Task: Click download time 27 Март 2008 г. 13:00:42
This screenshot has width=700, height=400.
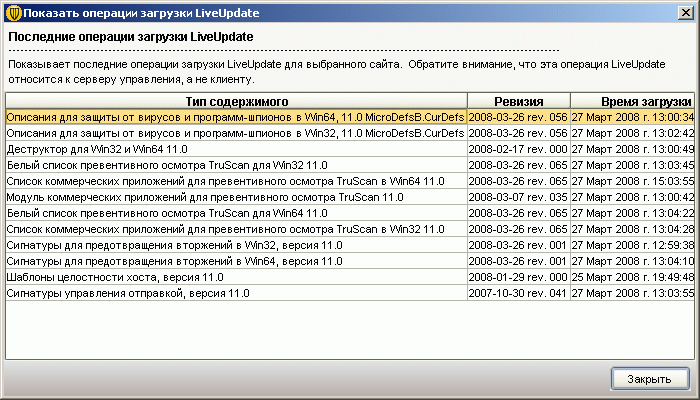Action: point(633,198)
